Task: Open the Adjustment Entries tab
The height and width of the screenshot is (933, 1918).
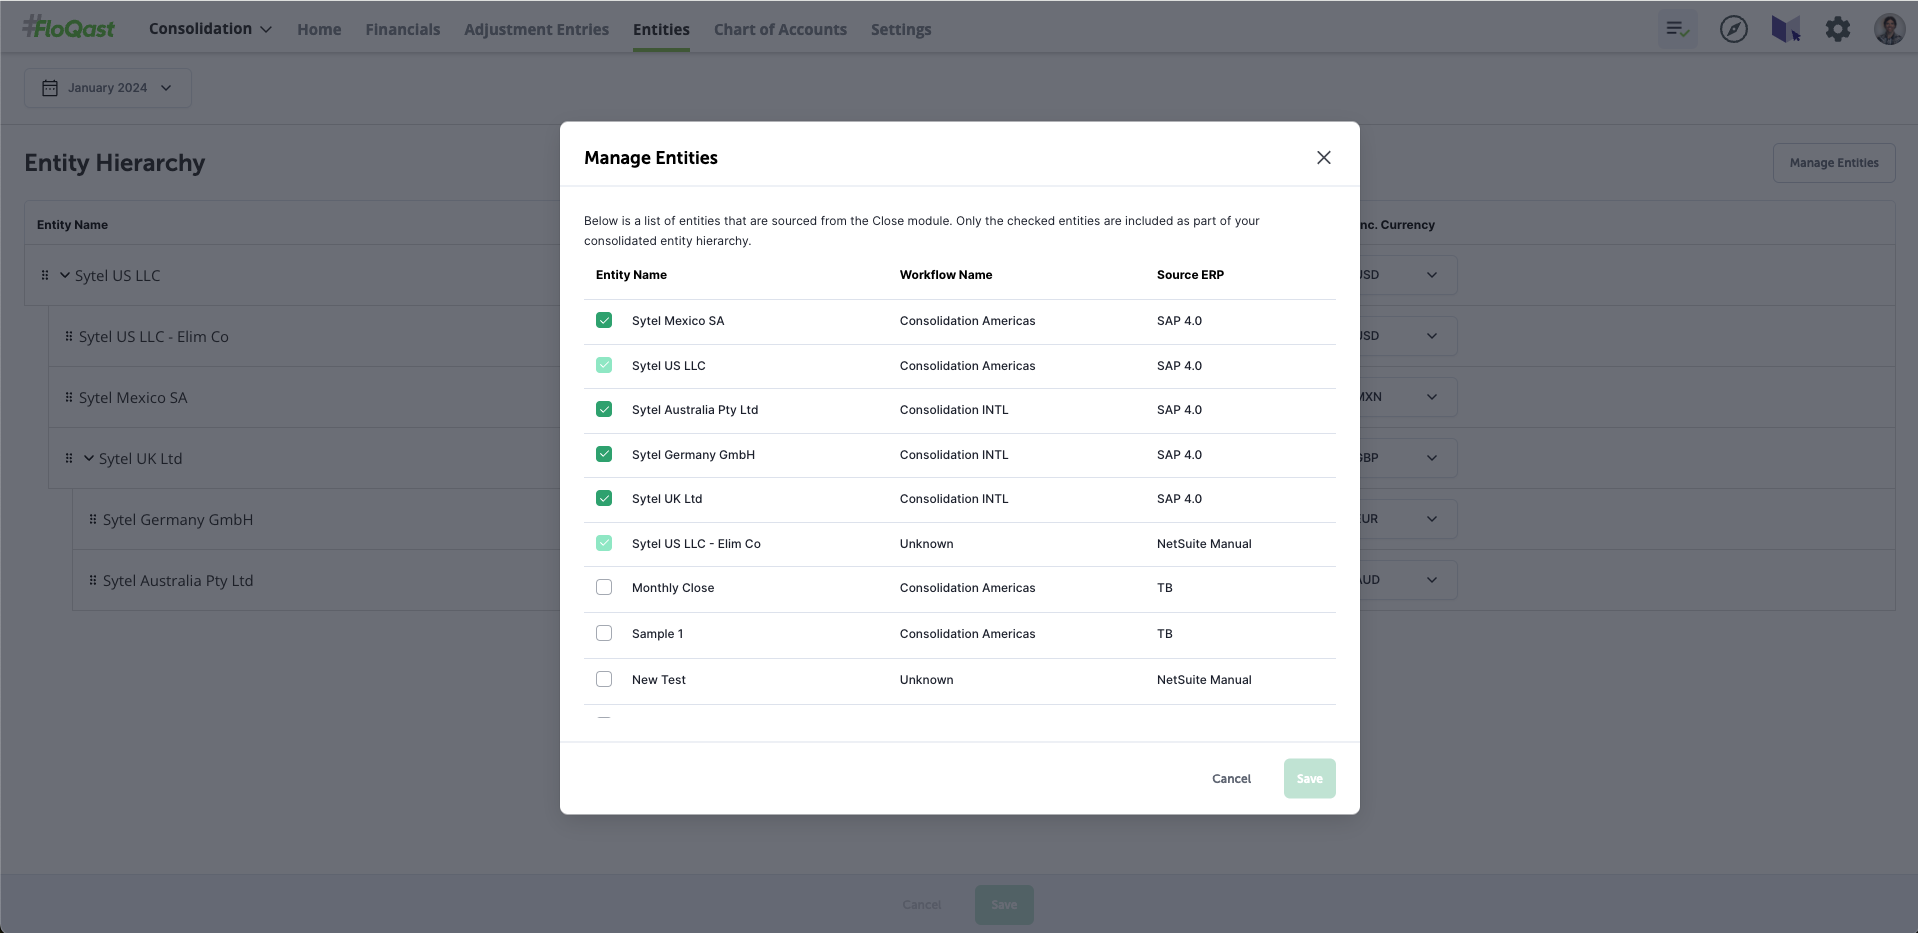Action: (536, 30)
